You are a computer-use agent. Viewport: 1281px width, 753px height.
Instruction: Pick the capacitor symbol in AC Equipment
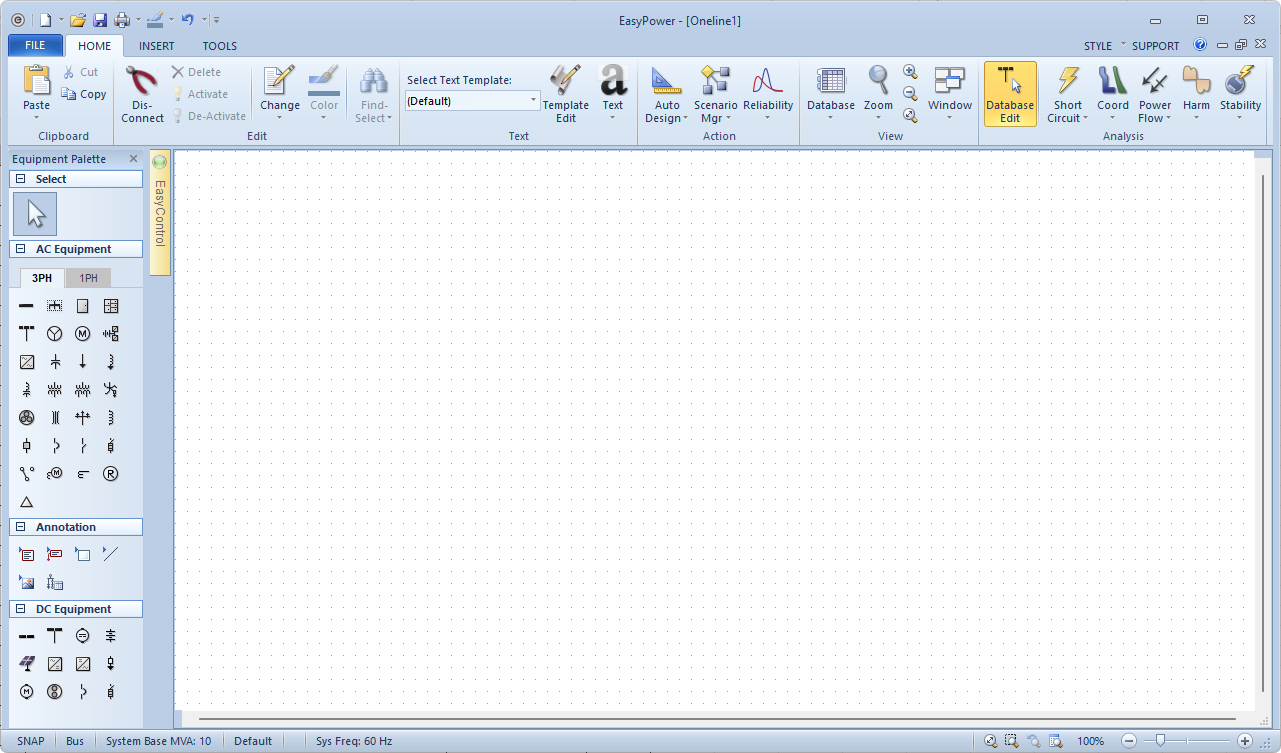(x=55, y=362)
